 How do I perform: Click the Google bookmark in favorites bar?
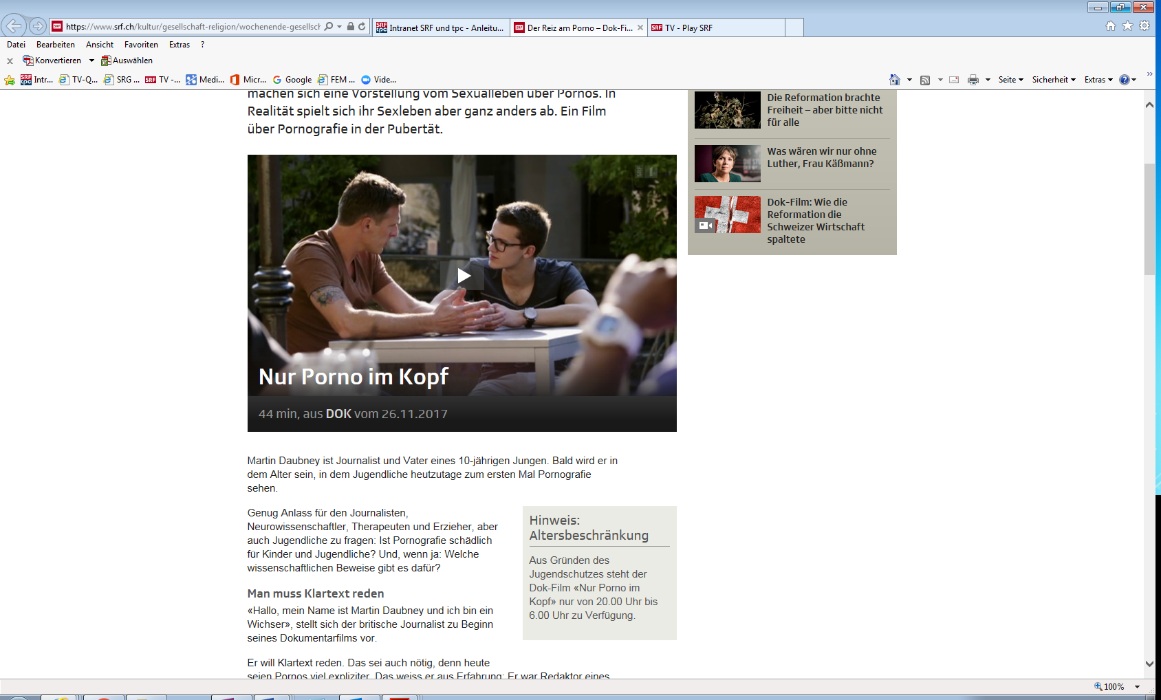pyautogui.click(x=292, y=79)
